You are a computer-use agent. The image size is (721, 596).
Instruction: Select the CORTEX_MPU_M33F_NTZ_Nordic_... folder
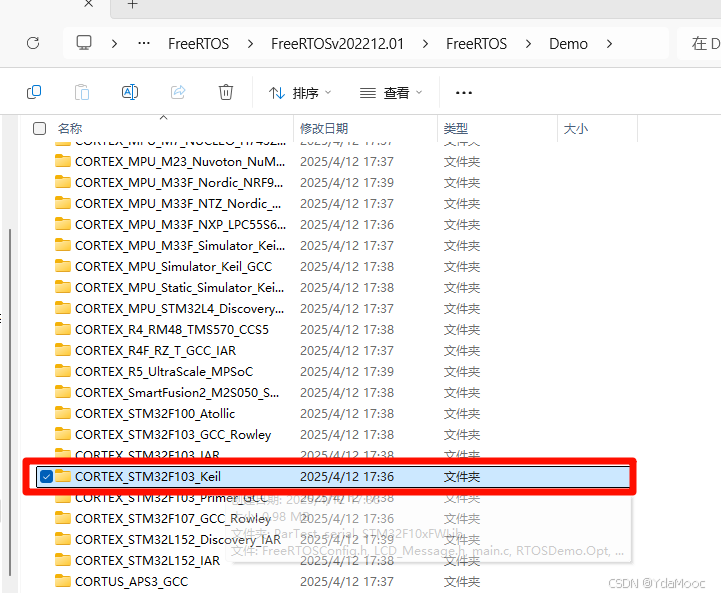tap(178, 204)
